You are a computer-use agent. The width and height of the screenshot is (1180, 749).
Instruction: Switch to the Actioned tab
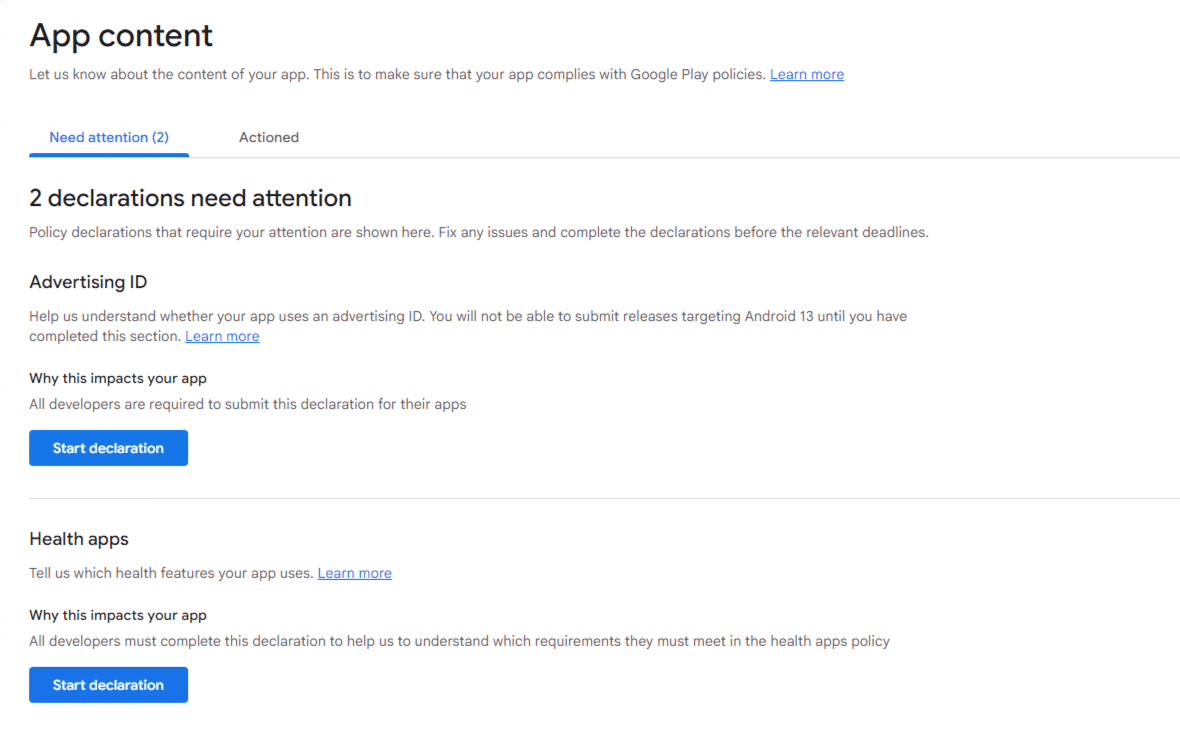[x=268, y=137]
